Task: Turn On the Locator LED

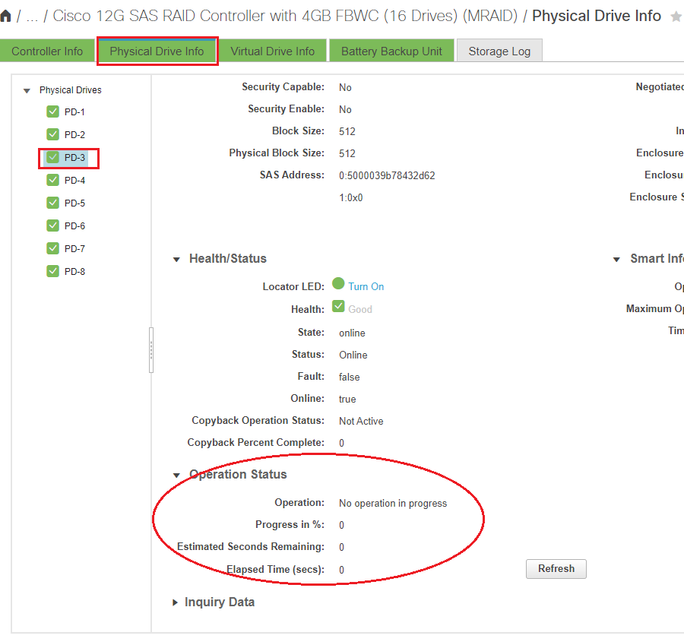Action: point(366,287)
